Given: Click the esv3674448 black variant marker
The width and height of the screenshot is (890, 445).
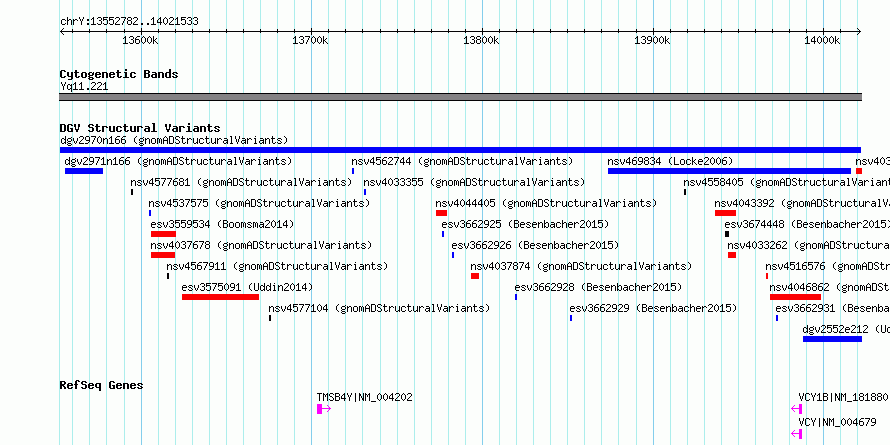Looking at the screenshot, I should pos(727,234).
